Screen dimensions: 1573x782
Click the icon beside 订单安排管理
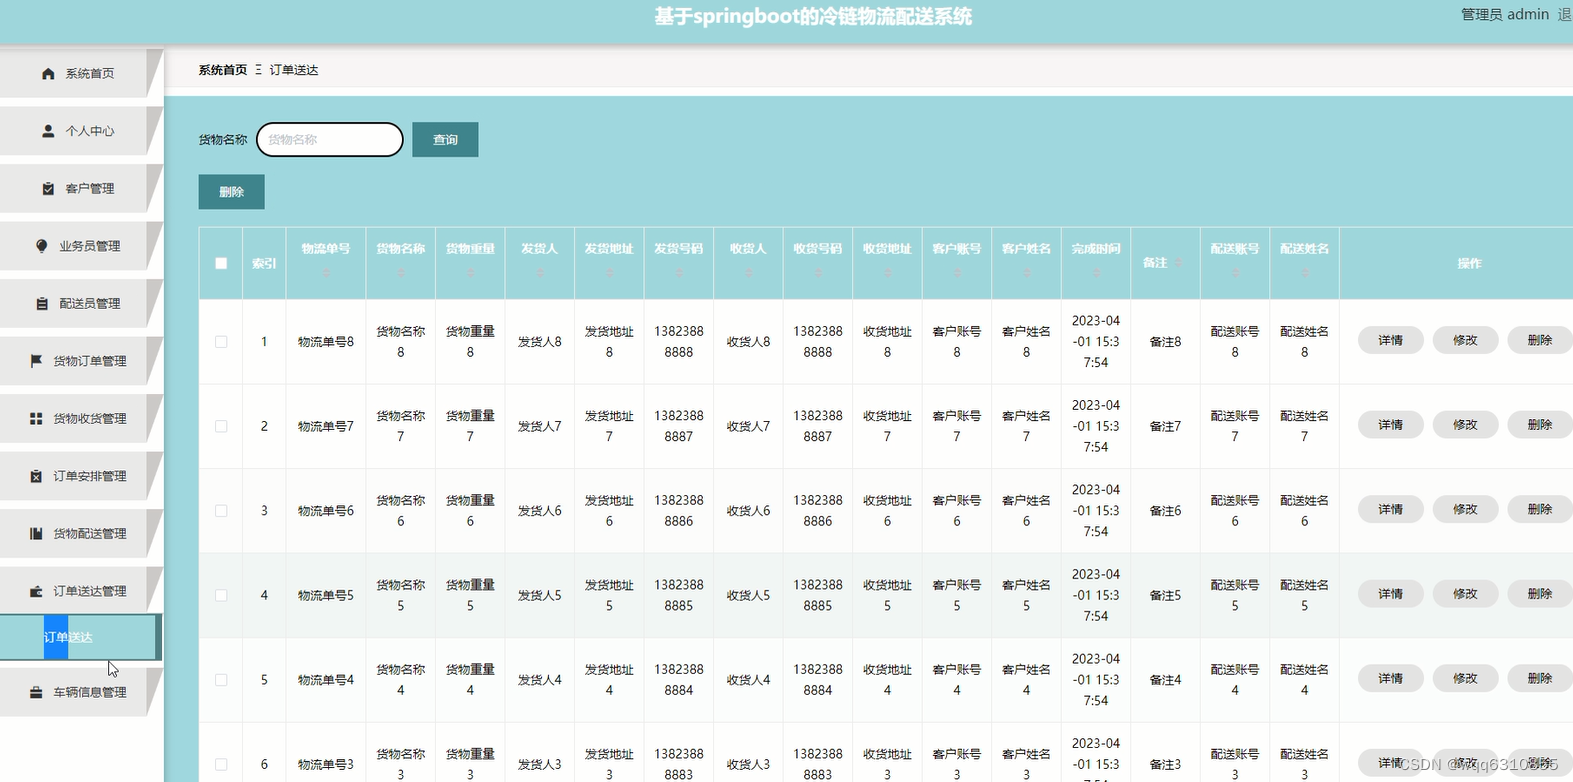coord(36,476)
